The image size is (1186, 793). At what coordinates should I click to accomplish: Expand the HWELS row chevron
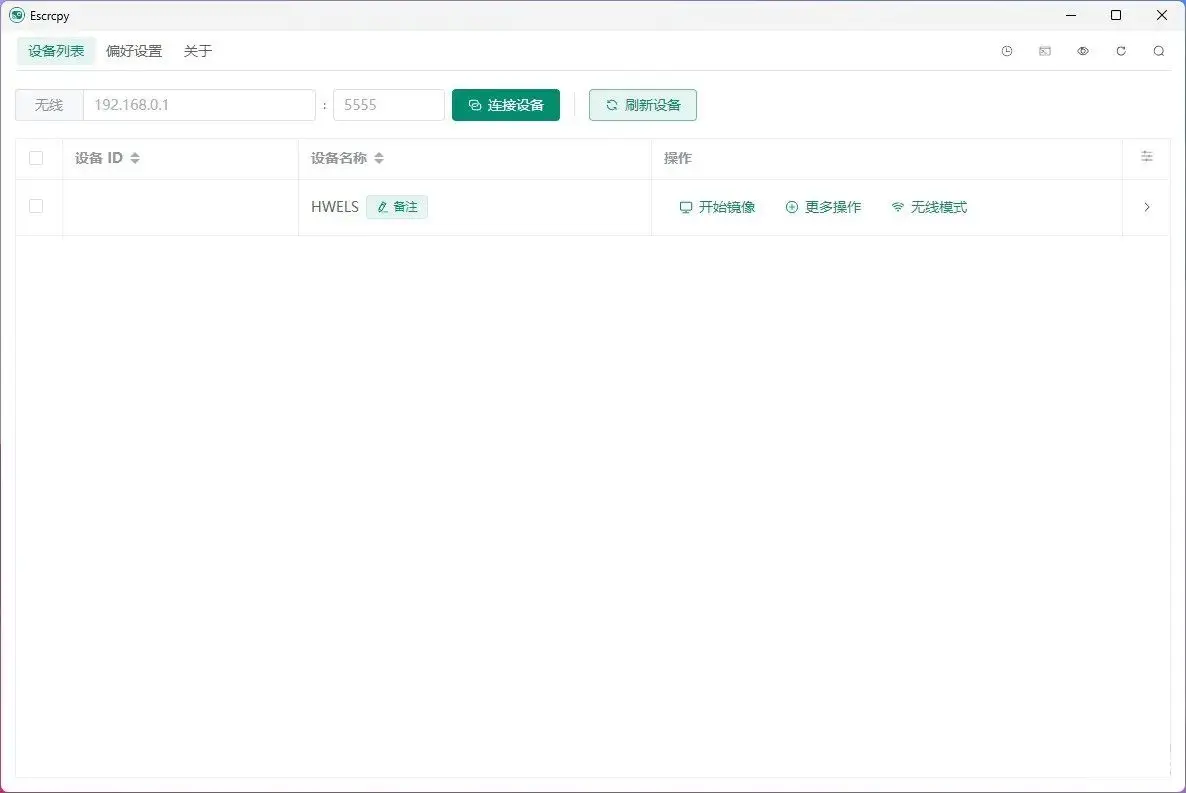1147,207
